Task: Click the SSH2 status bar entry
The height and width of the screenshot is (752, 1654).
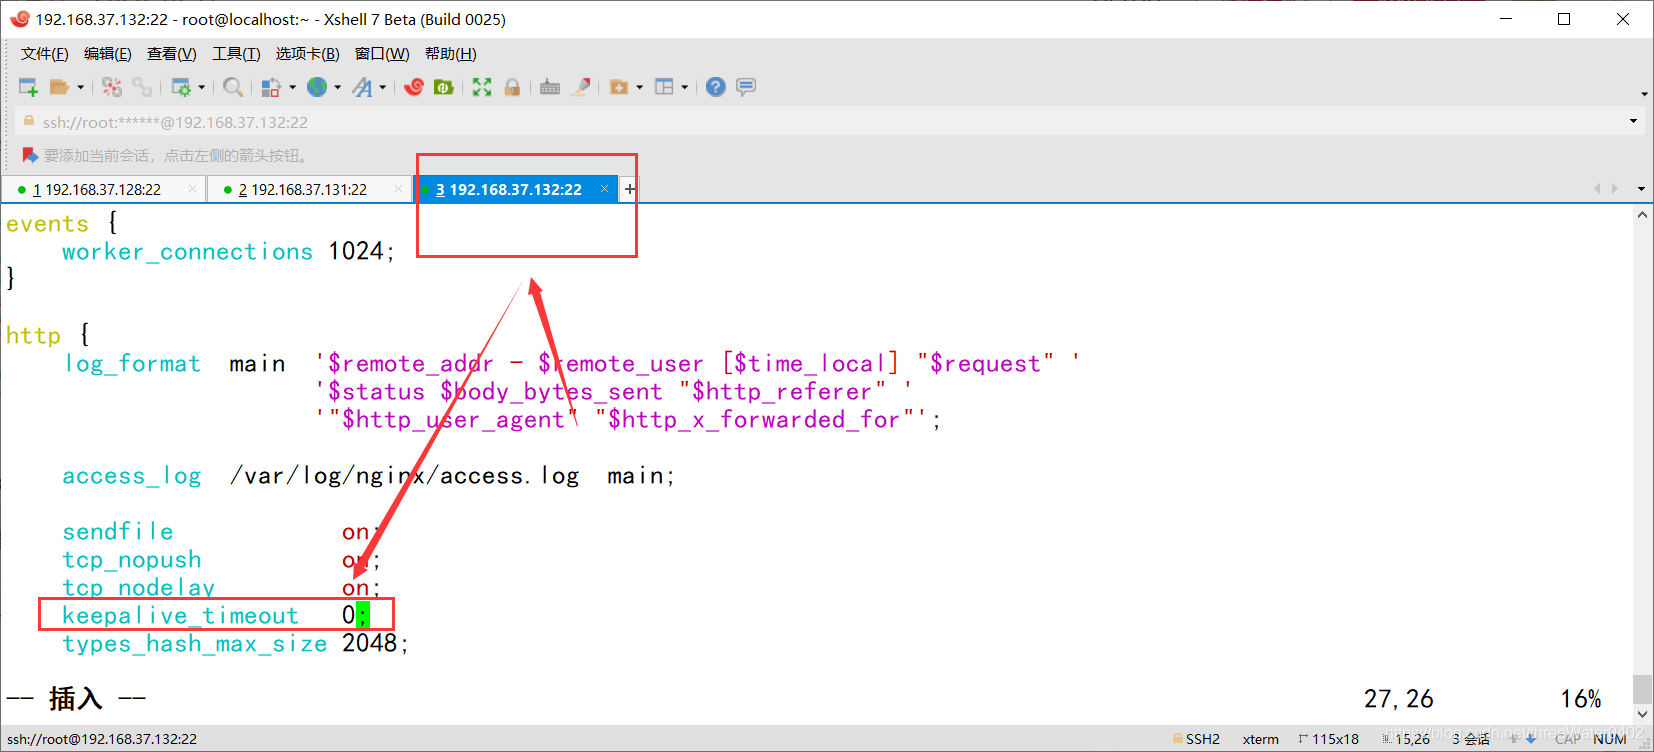Action: point(1196,739)
